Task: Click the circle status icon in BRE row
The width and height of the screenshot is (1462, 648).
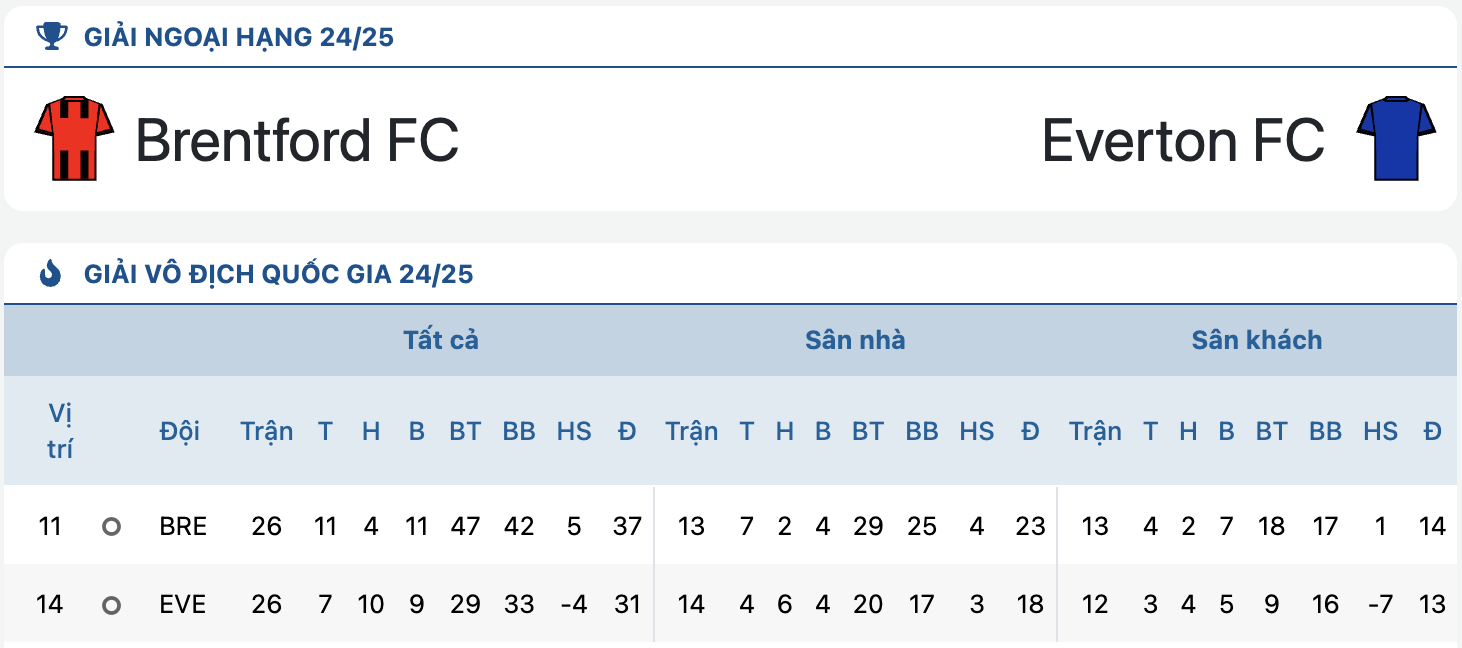Action: click(x=111, y=526)
